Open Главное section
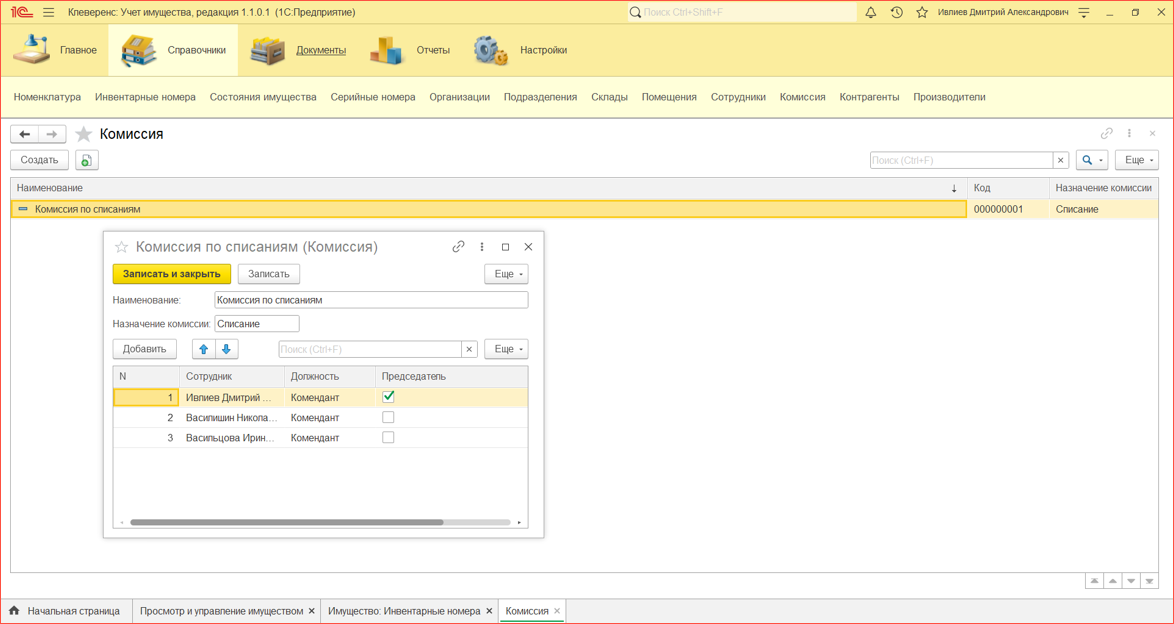The height and width of the screenshot is (624, 1174). coord(55,50)
